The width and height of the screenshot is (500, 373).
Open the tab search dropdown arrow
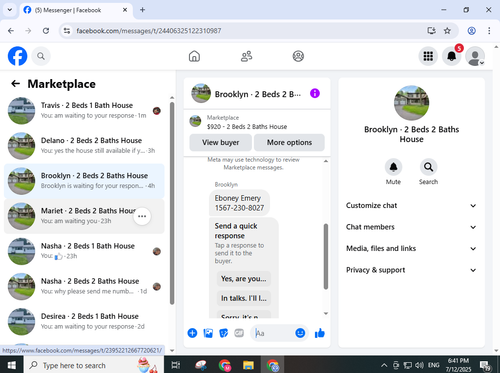coord(10,10)
